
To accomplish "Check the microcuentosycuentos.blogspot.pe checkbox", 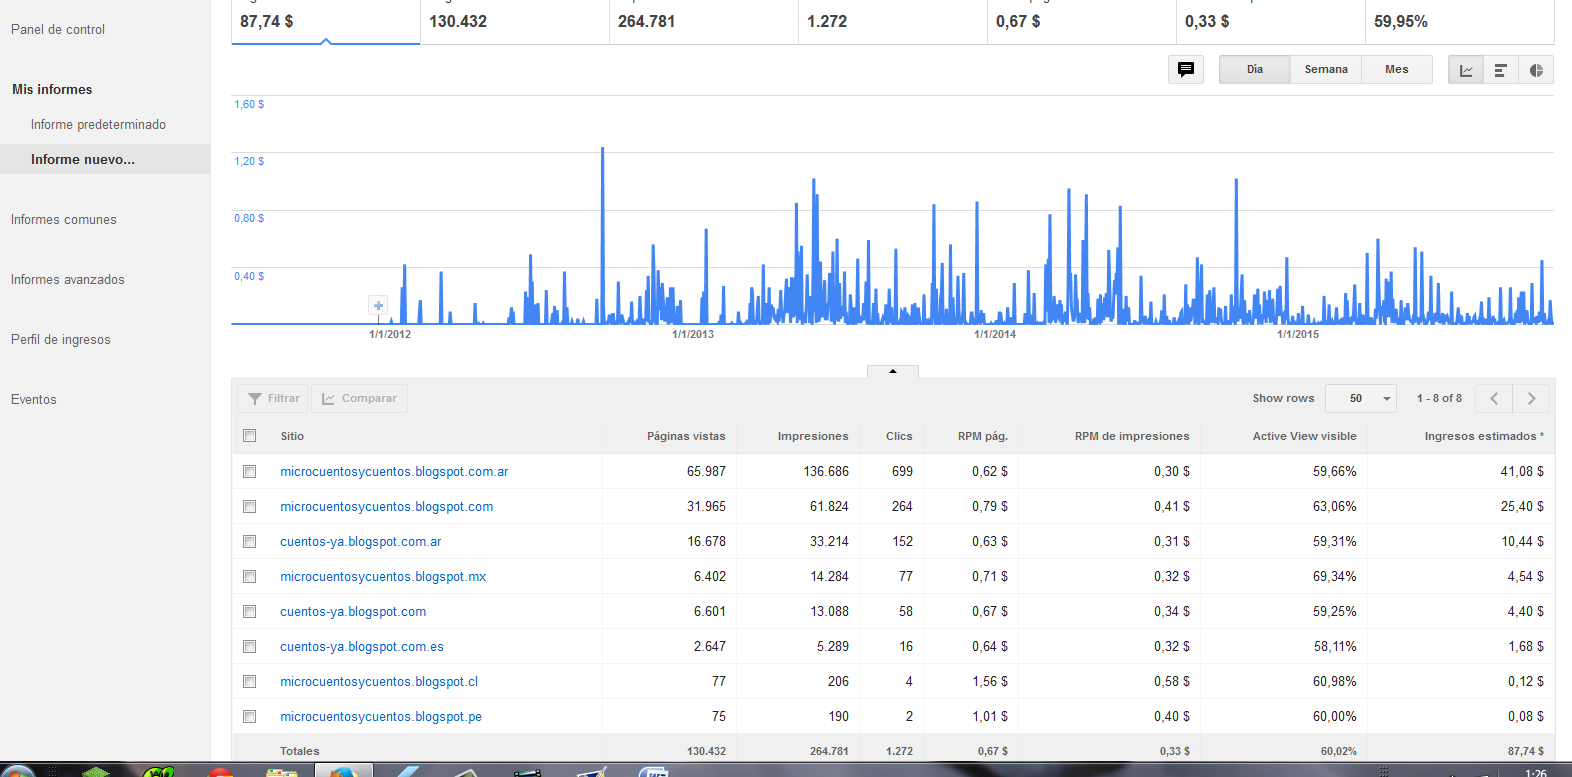I will point(250,716).
